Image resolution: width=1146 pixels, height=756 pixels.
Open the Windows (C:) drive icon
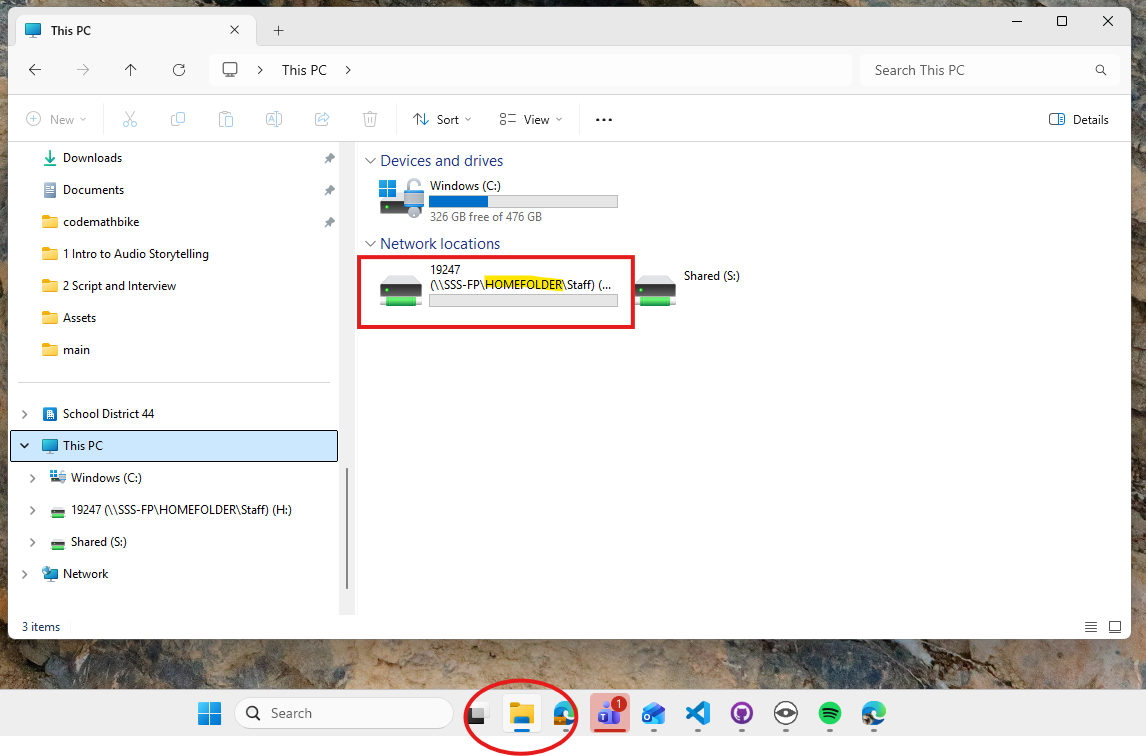pos(402,198)
